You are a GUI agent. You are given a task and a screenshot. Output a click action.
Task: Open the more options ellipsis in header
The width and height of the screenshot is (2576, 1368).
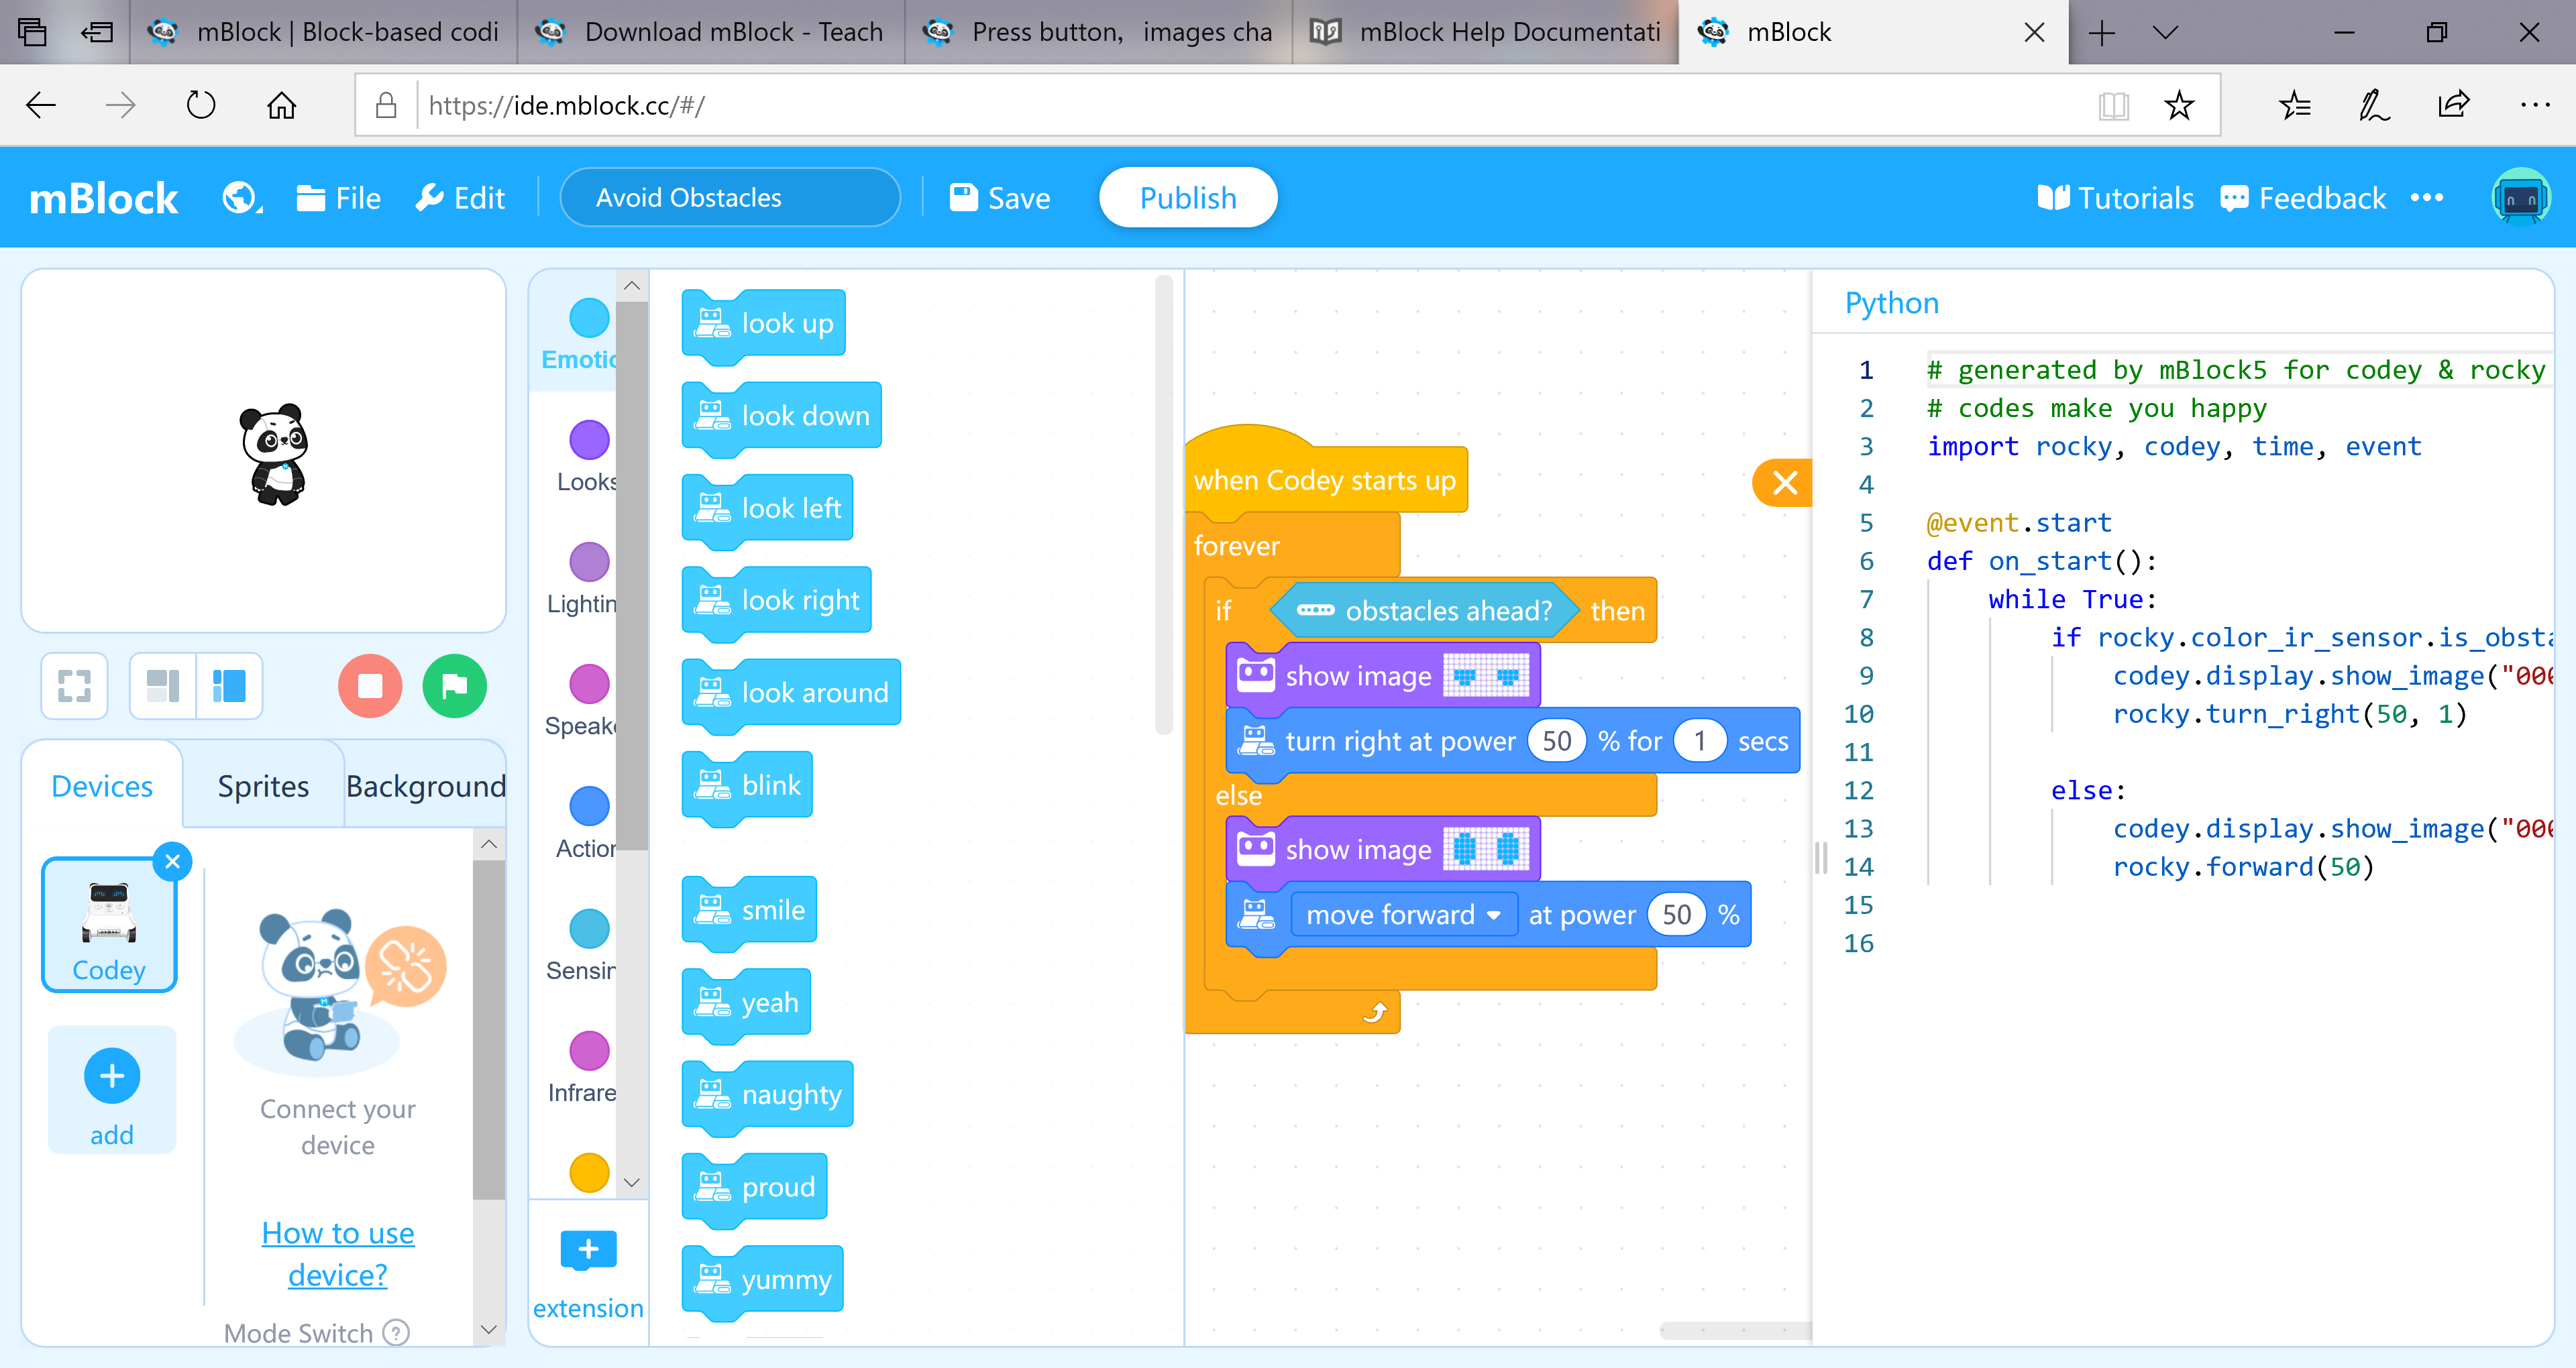[2427, 198]
